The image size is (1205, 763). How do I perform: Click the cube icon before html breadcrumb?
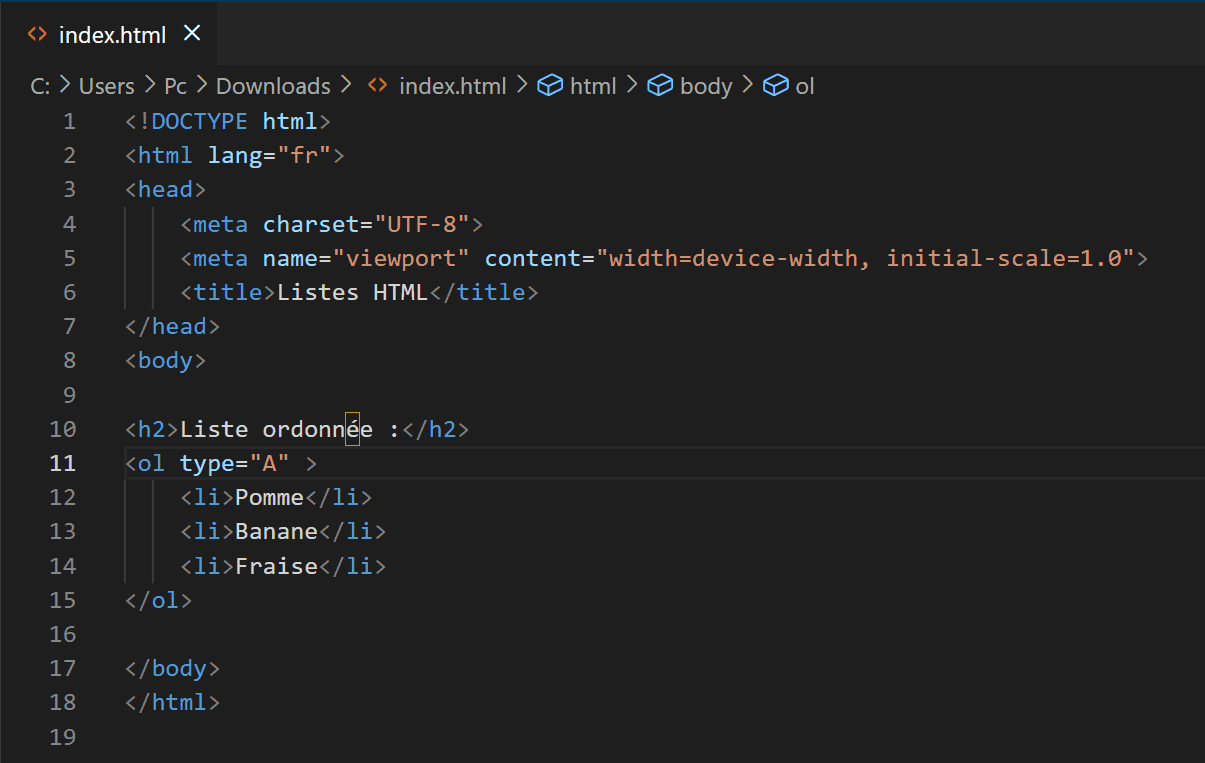(550, 86)
